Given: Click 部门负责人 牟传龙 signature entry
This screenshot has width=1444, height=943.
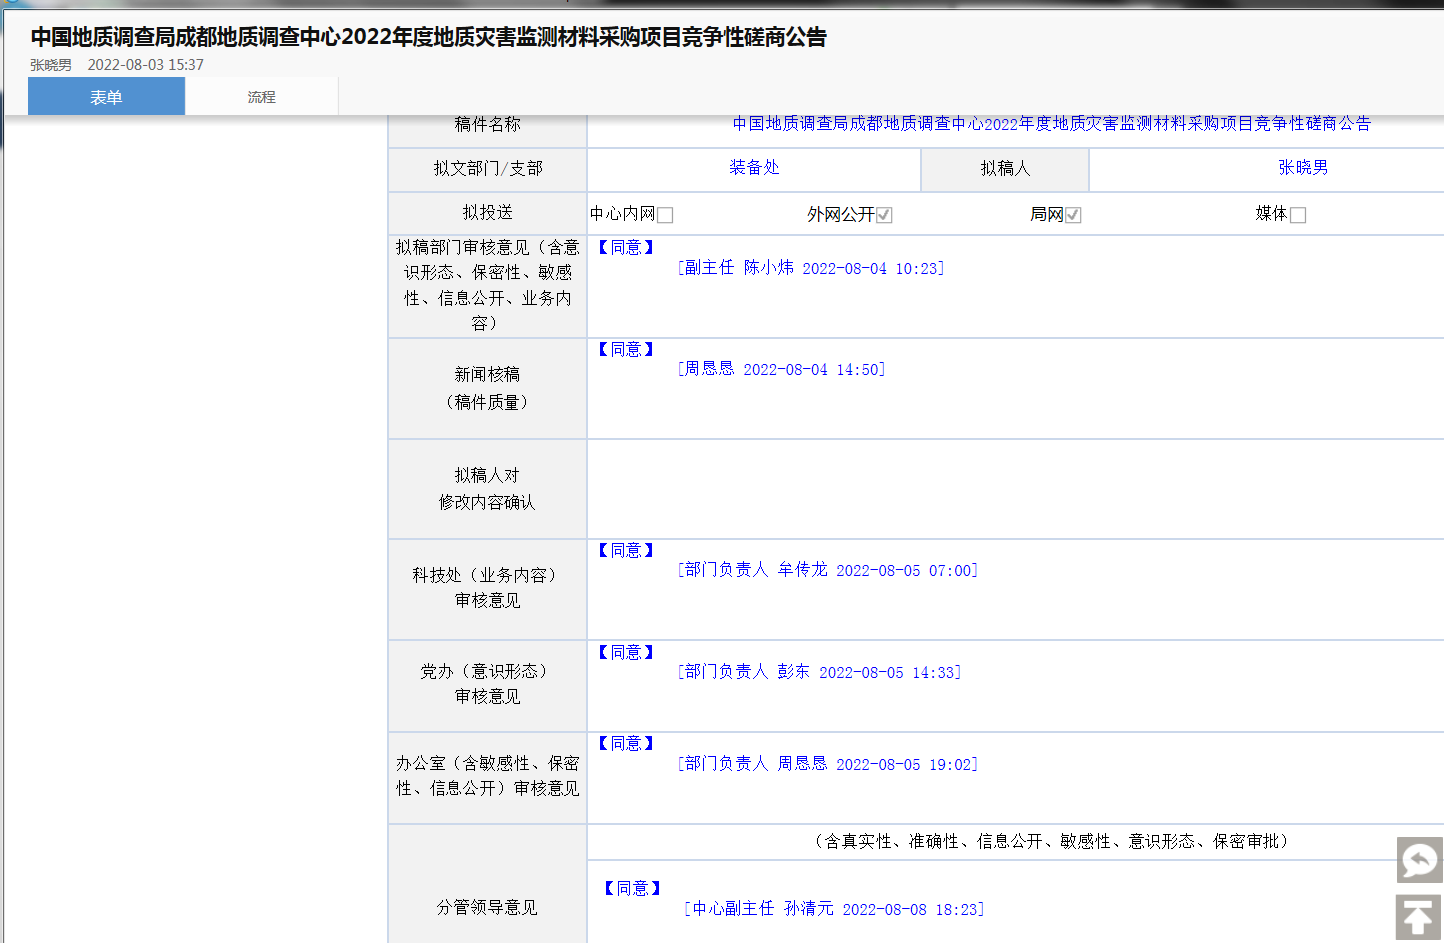Looking at the screenshot, I should pyautogui.click(x=827, y=570).
